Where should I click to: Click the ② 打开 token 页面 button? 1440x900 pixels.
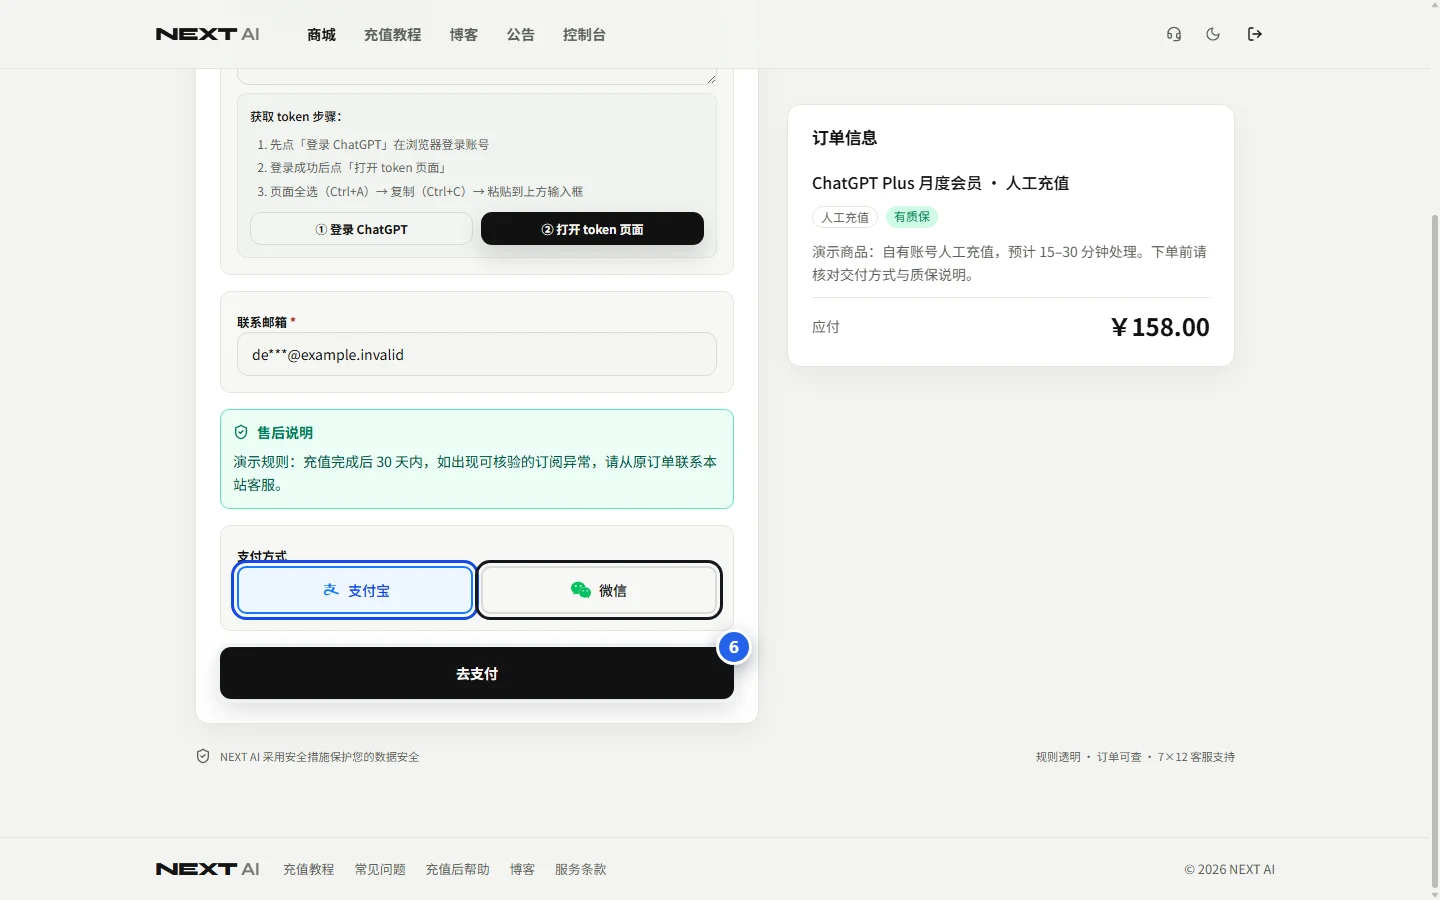[592, 229]
